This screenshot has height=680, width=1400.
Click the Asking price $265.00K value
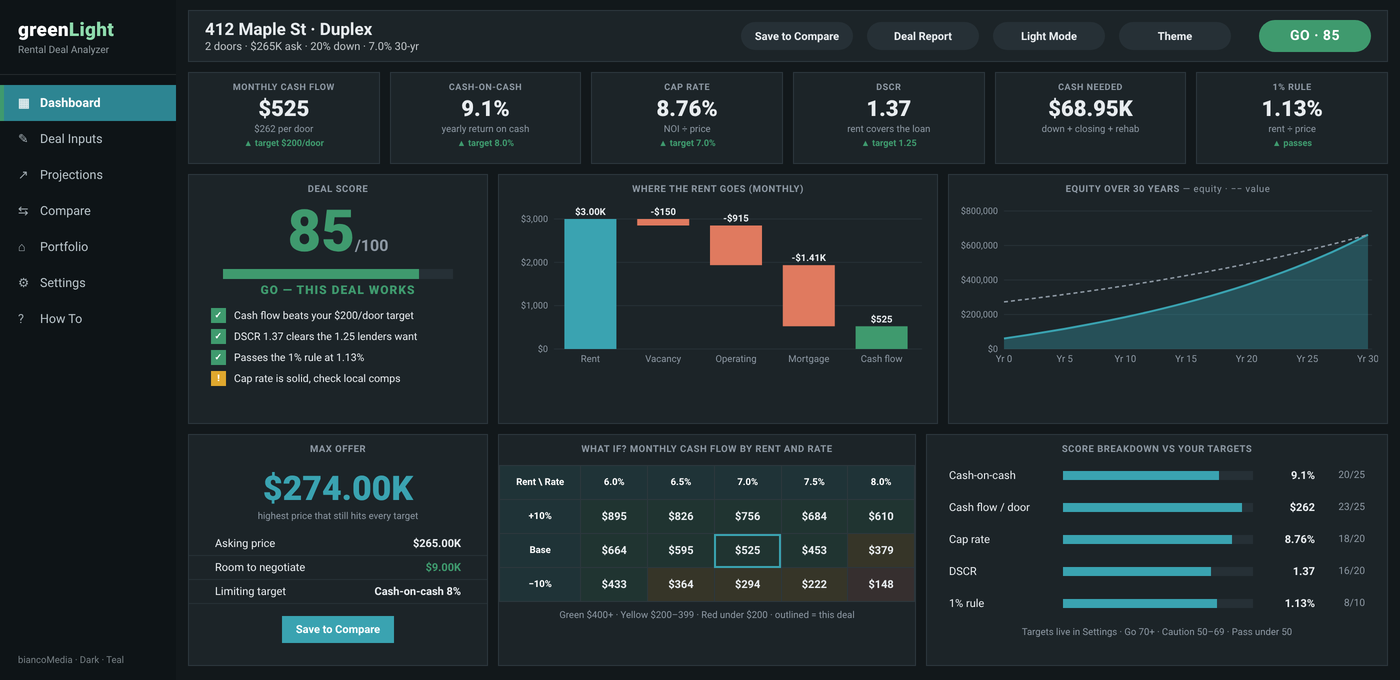pos(437,543)
